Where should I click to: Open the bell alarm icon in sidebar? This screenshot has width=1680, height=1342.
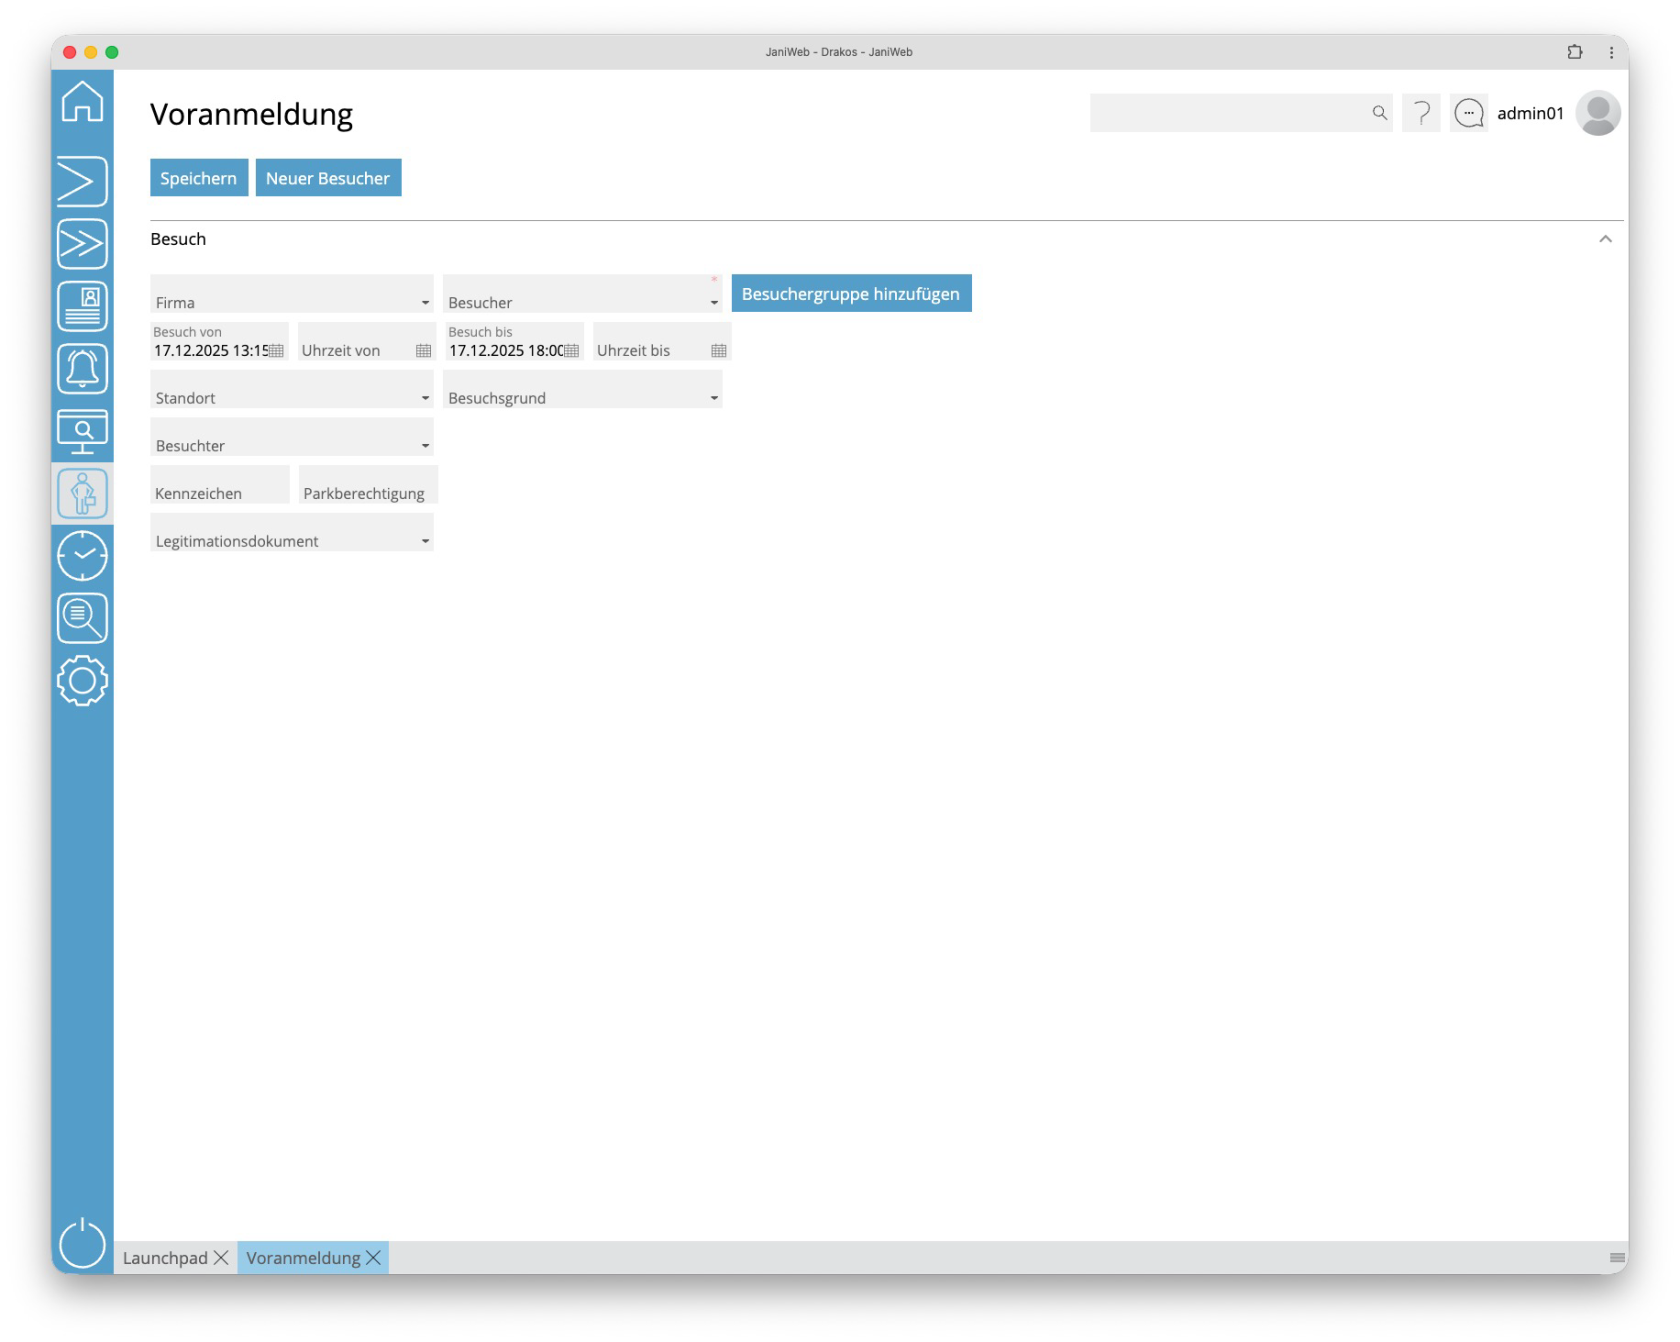click(x=82, y=369)
